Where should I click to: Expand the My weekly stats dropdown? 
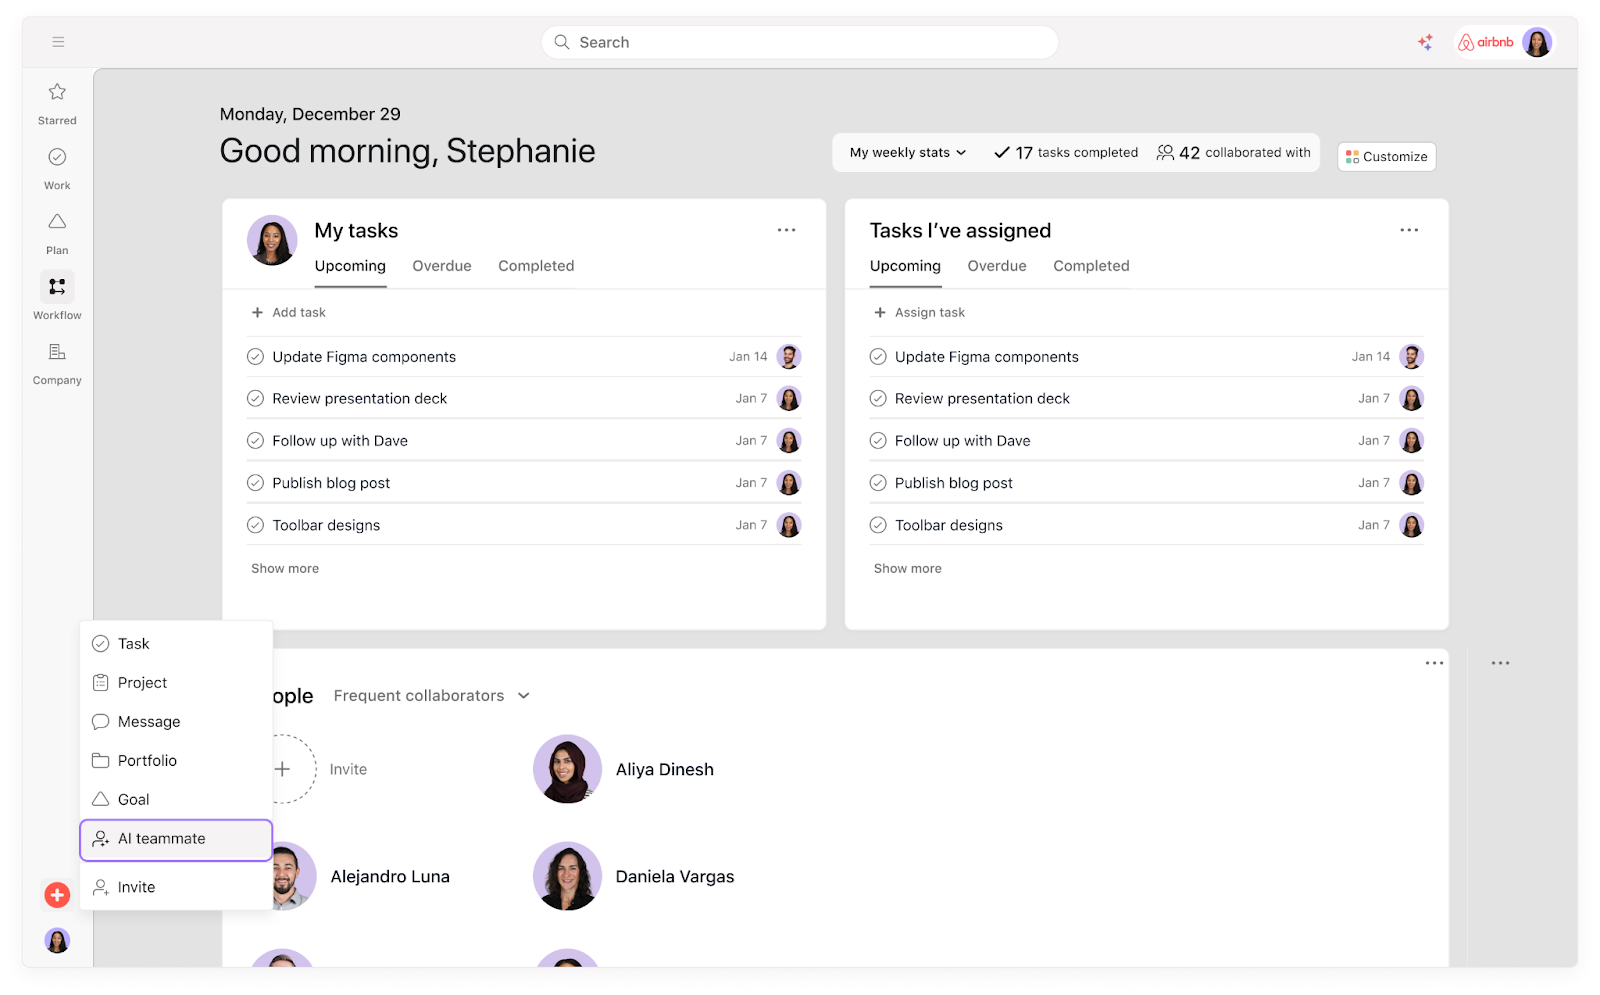907,153
